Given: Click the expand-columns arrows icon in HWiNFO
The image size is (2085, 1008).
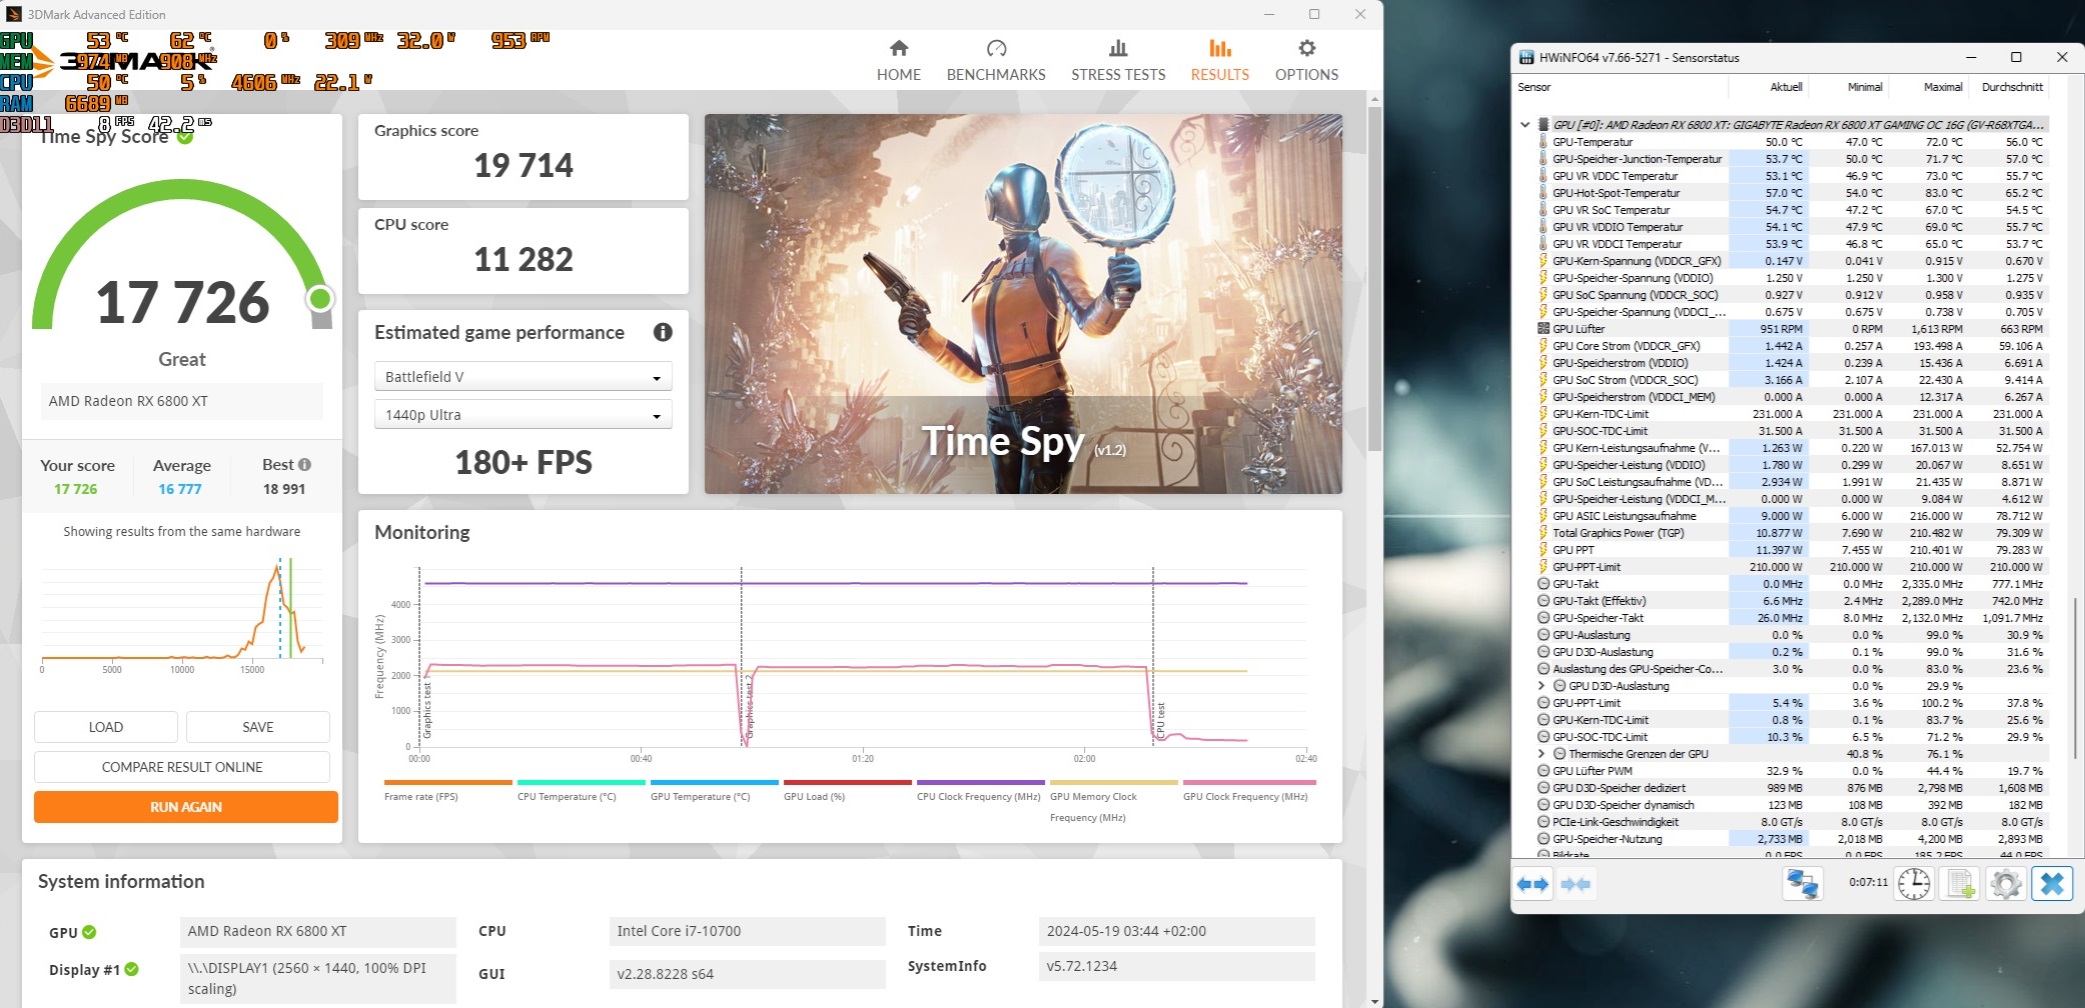Looking at the screenshot, I should click(1533, 884).
